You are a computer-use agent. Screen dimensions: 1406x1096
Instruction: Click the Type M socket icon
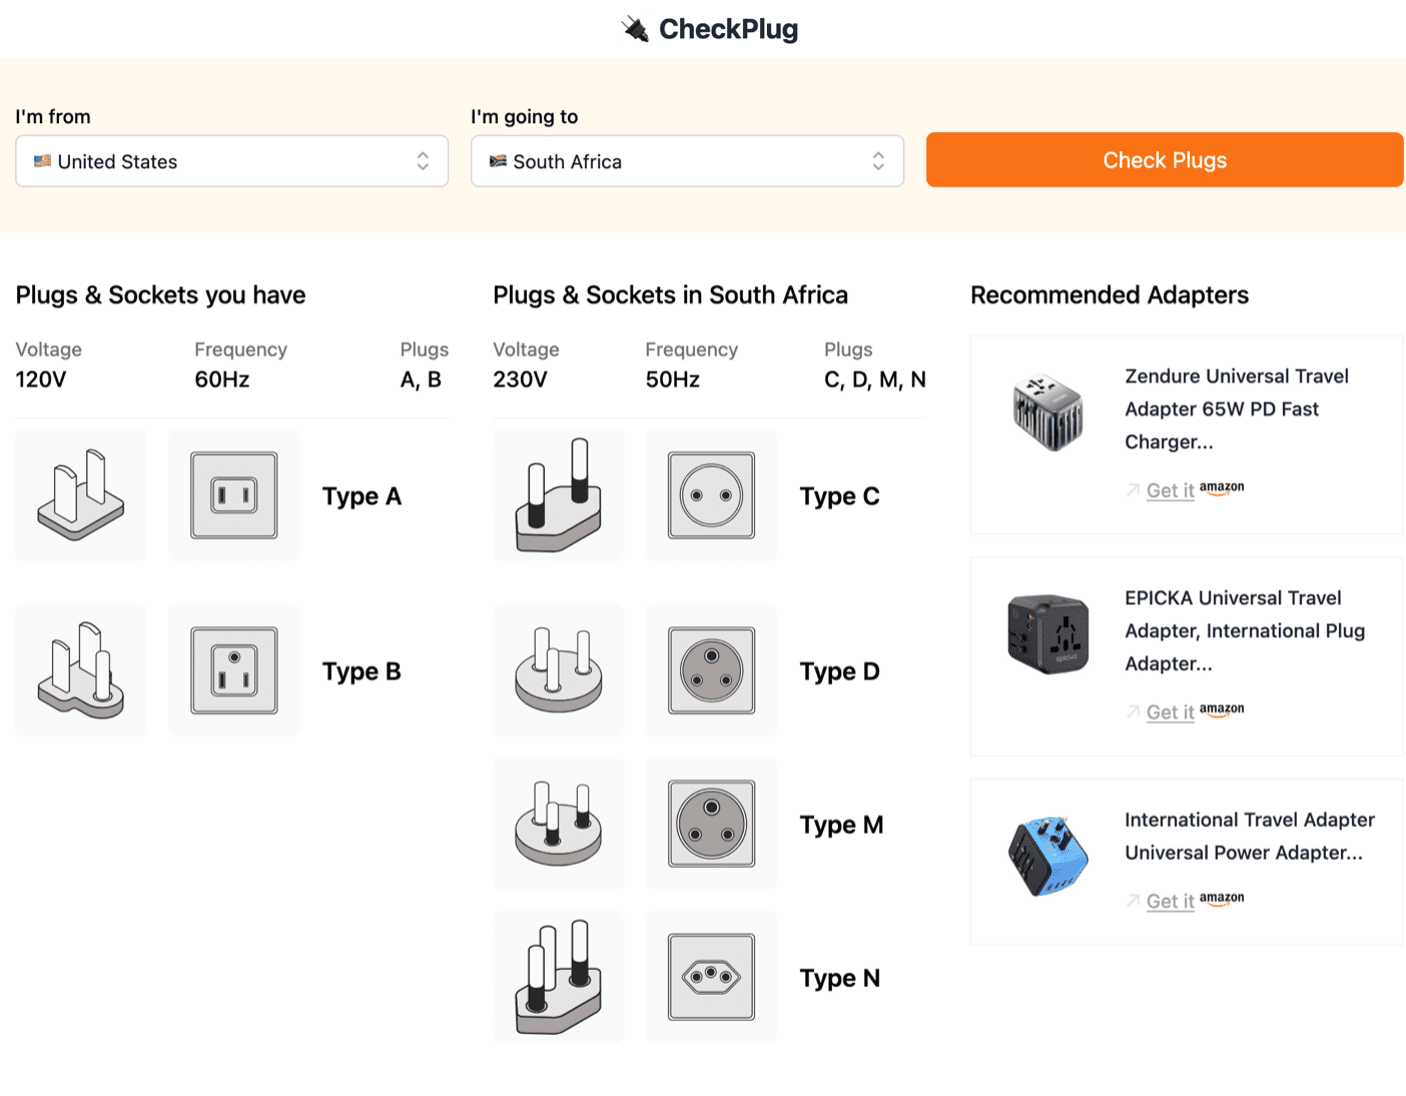(711, 824)
